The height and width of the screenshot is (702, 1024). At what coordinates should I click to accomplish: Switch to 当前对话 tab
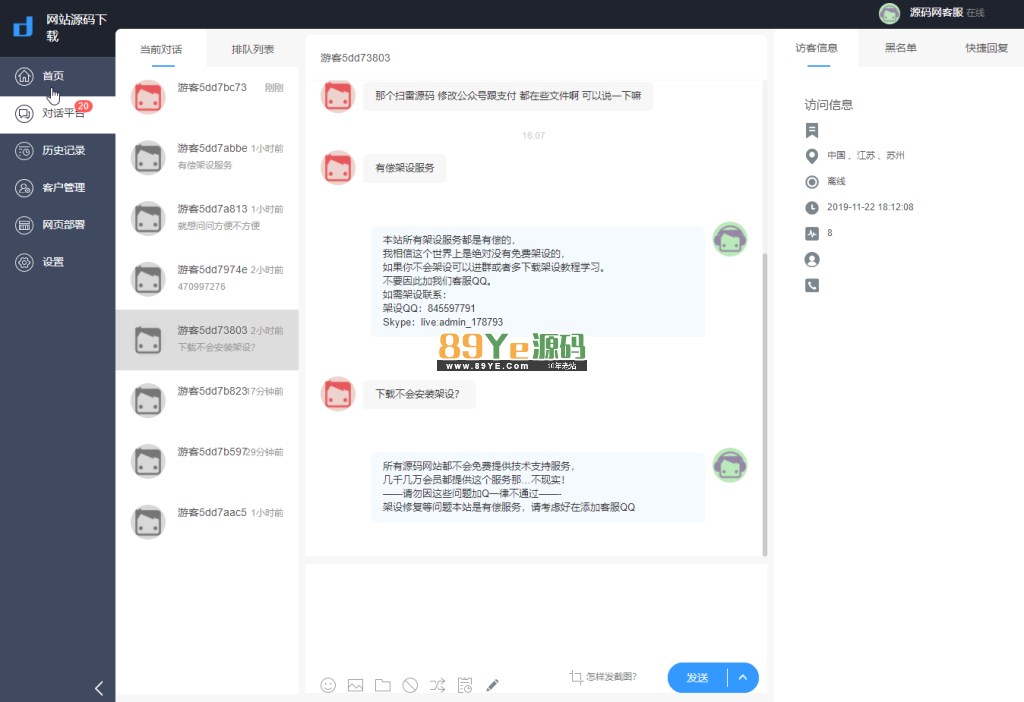coord(161,50)
